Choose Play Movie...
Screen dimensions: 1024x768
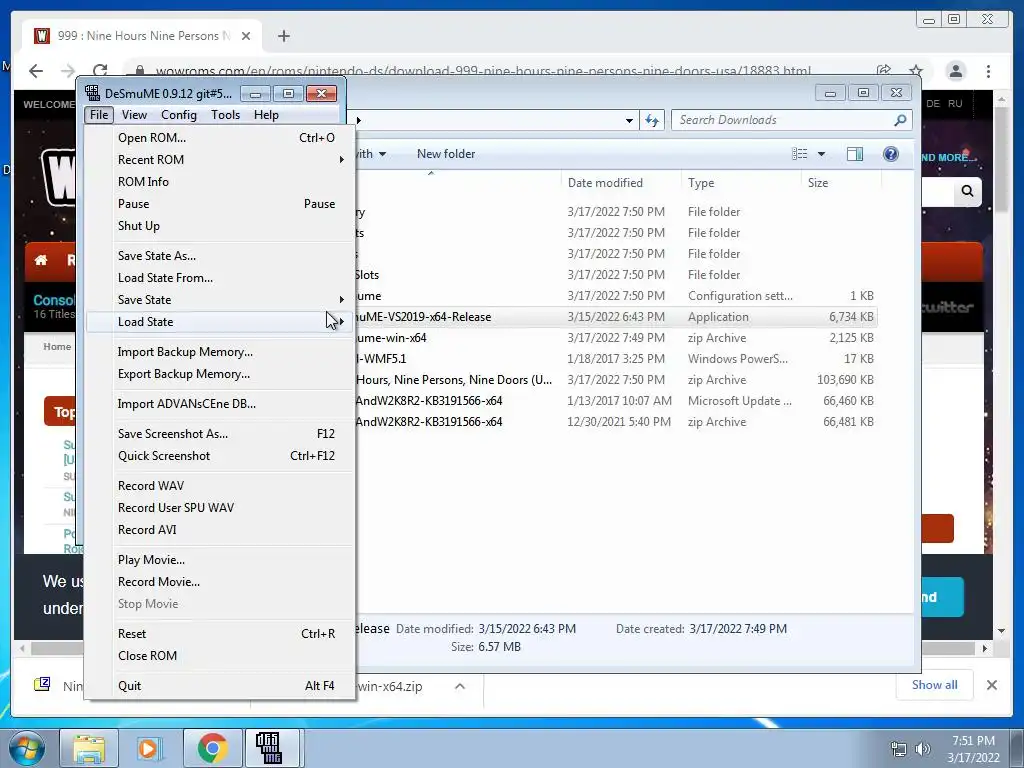coord(221,560)
